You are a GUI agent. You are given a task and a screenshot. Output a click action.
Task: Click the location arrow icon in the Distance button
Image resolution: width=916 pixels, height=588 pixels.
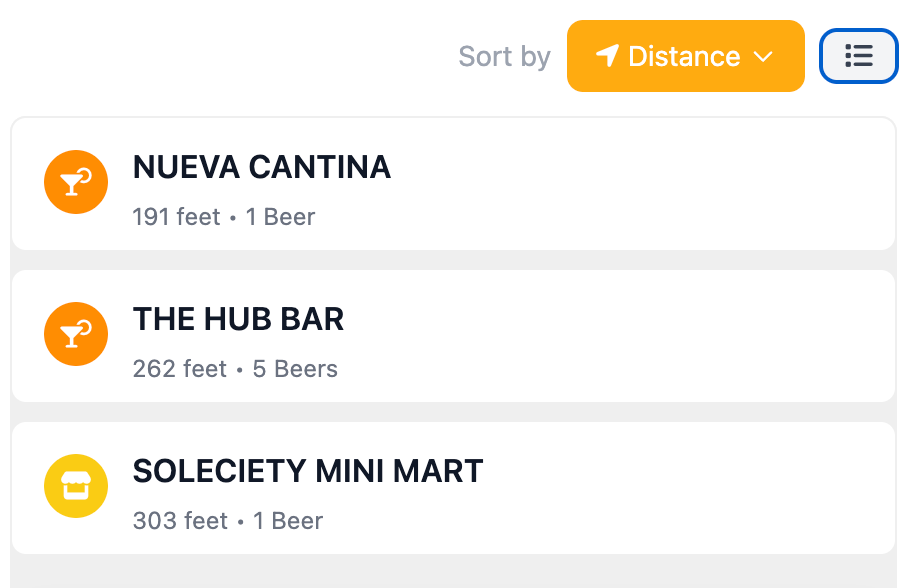607,56
